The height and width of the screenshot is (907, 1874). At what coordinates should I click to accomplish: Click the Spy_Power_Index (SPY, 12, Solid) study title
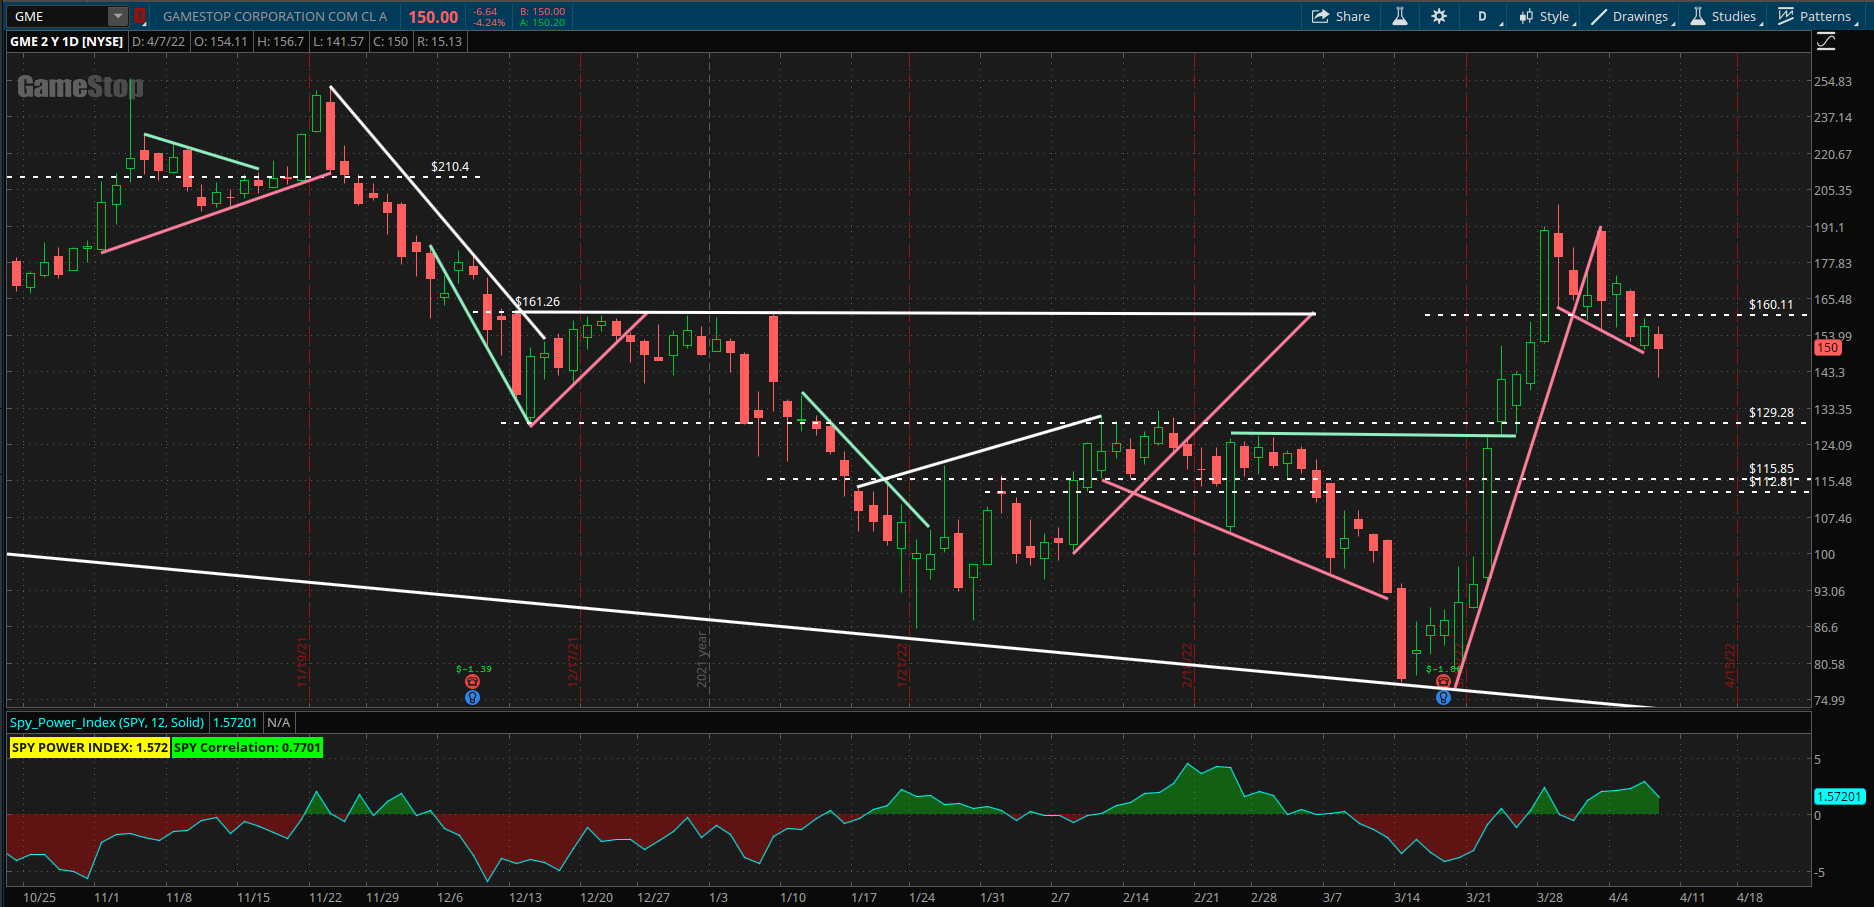point(107,722)
